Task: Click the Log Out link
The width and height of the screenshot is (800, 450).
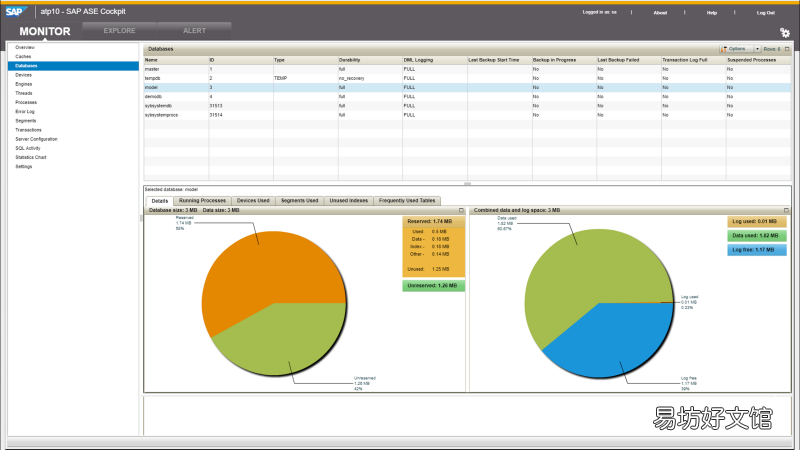Action: pyautogui.click(x=765, y=13)
